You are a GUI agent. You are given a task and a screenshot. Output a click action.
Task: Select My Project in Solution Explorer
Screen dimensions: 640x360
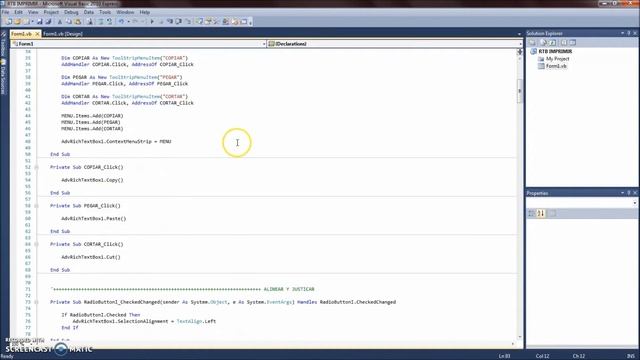[x=558, y=59]
